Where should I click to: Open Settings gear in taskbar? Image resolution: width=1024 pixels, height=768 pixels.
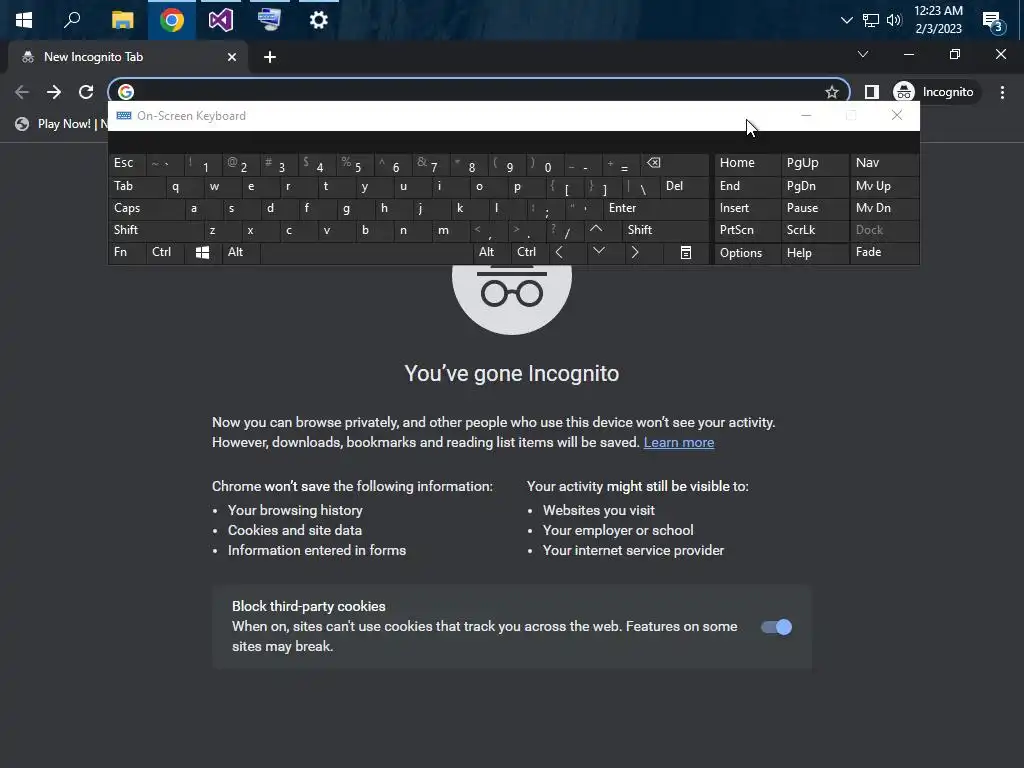tap(318, 20)
